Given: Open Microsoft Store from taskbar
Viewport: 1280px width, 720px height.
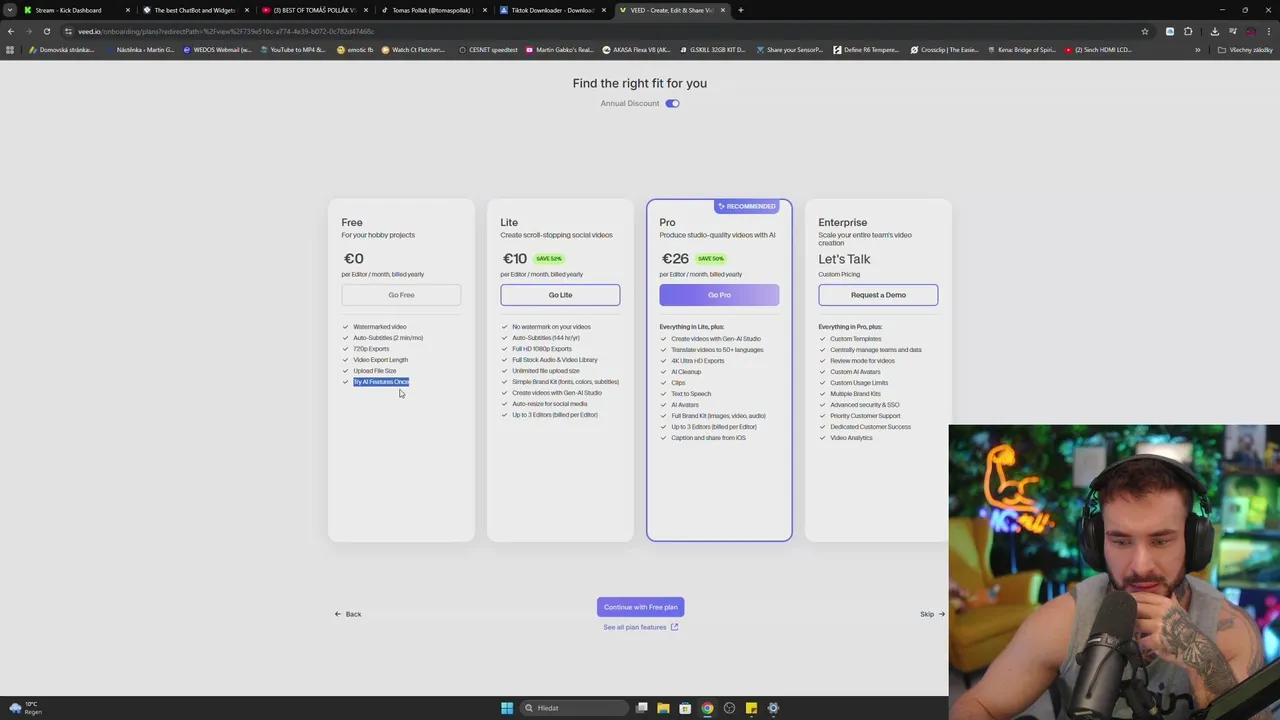Looking at the screenshot, I should coord(685,708).
